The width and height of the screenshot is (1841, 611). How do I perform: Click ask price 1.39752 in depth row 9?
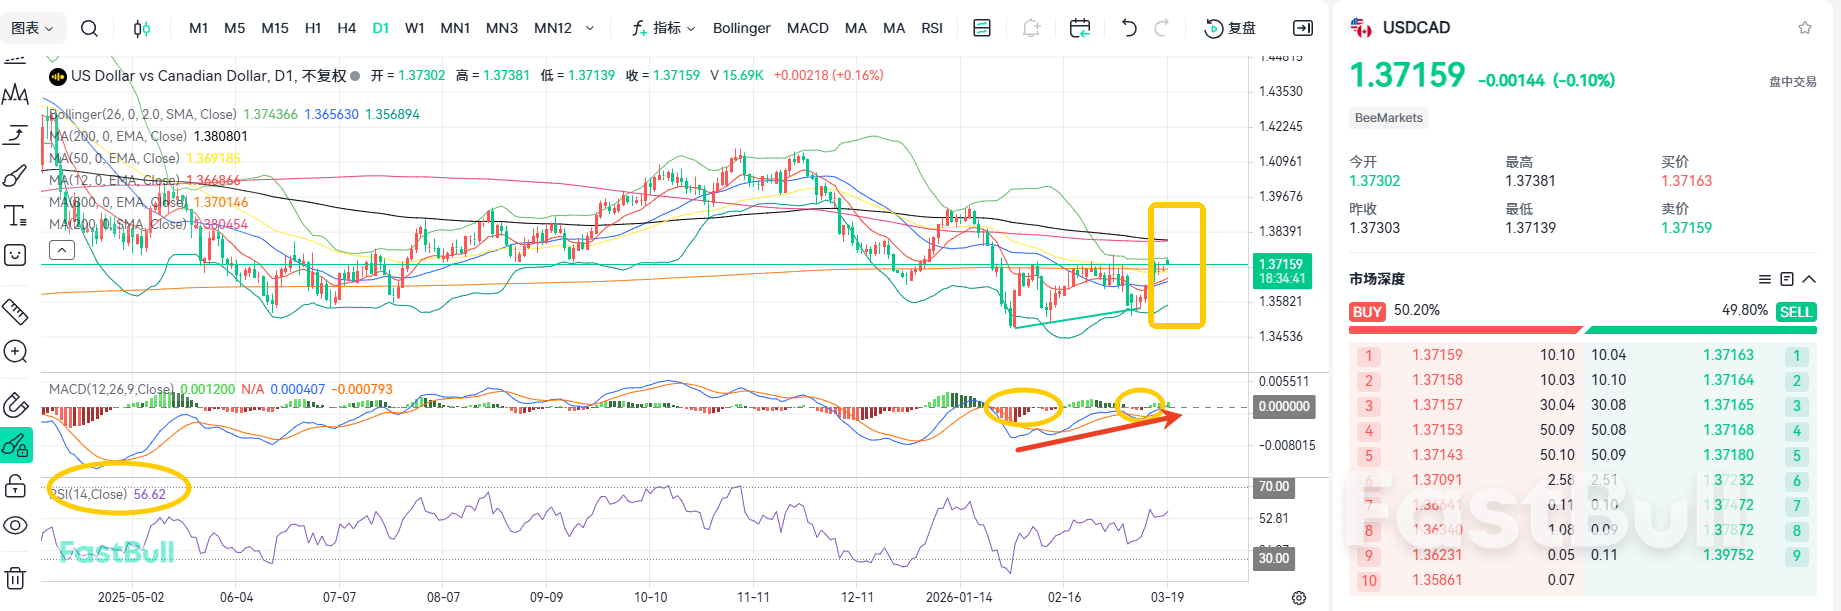coord(1729,555)
